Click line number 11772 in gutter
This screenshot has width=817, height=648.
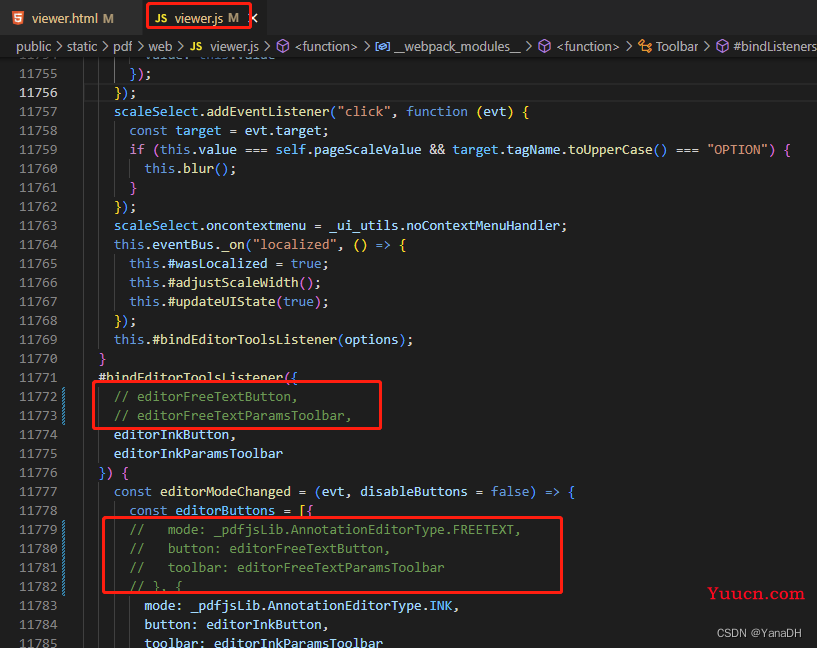coord(38,396)
